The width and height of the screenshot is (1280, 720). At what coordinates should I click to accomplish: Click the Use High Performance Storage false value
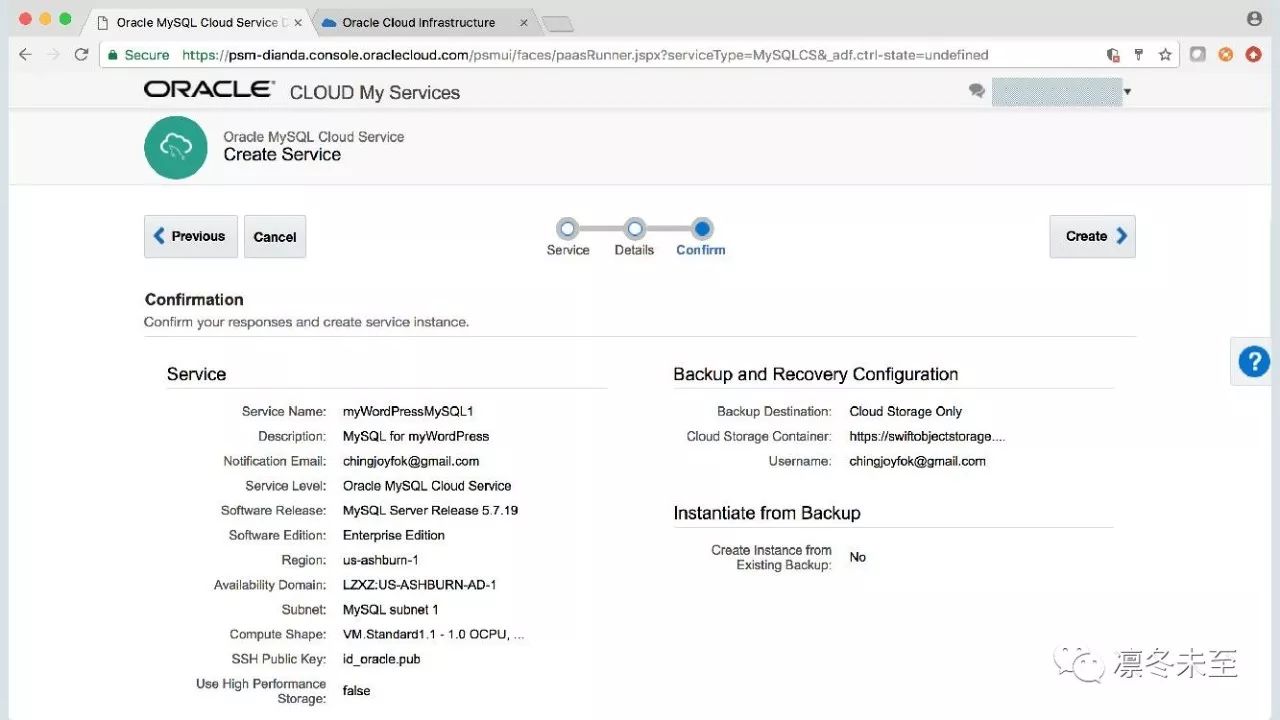pyautogui.click(x=357, y=691)
